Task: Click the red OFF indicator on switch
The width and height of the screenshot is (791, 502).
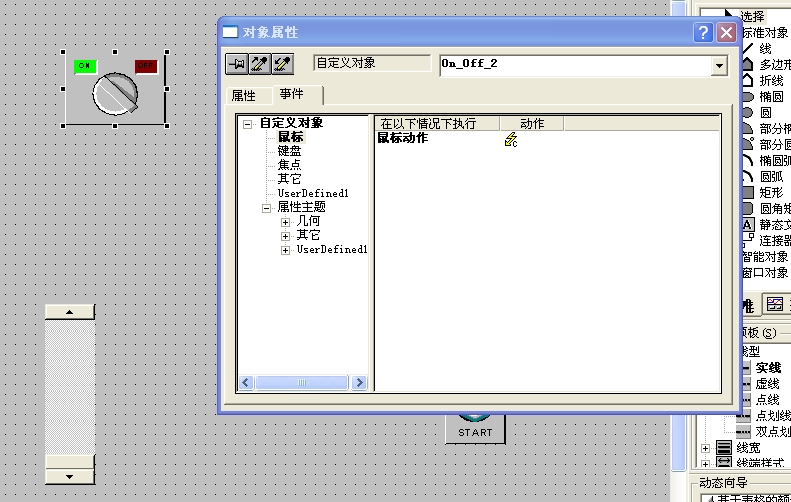Action: tap(146, 66)
